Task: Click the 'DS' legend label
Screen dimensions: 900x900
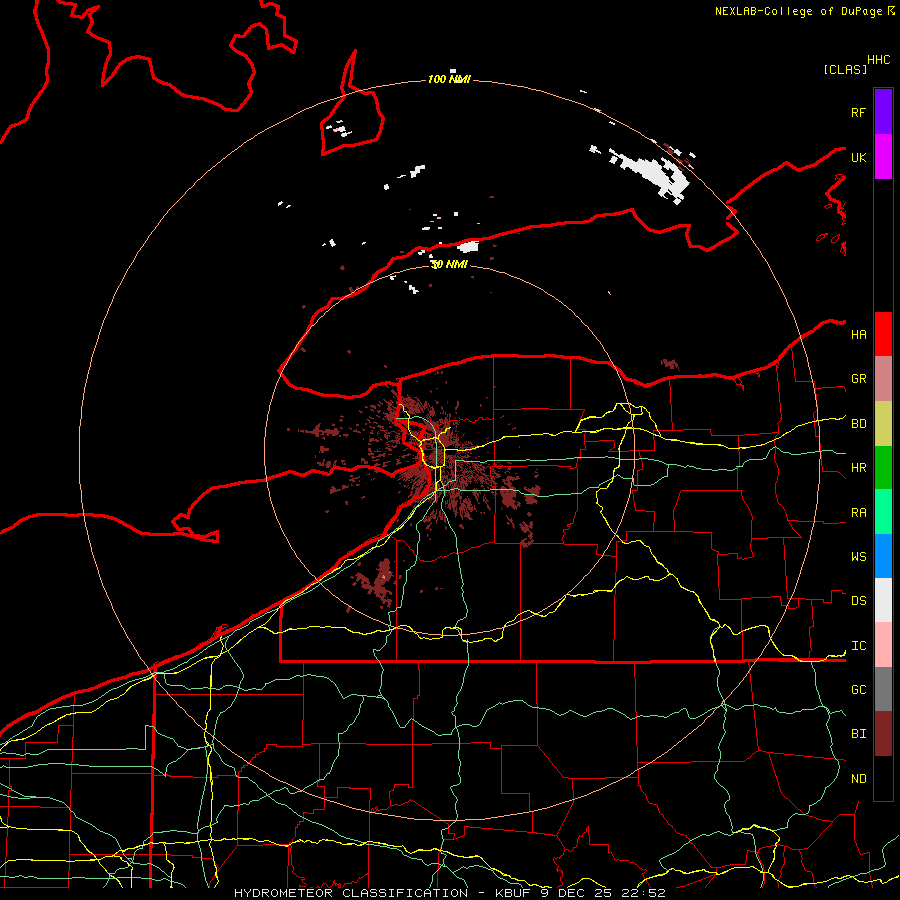Action: click(x=859, y=601)
